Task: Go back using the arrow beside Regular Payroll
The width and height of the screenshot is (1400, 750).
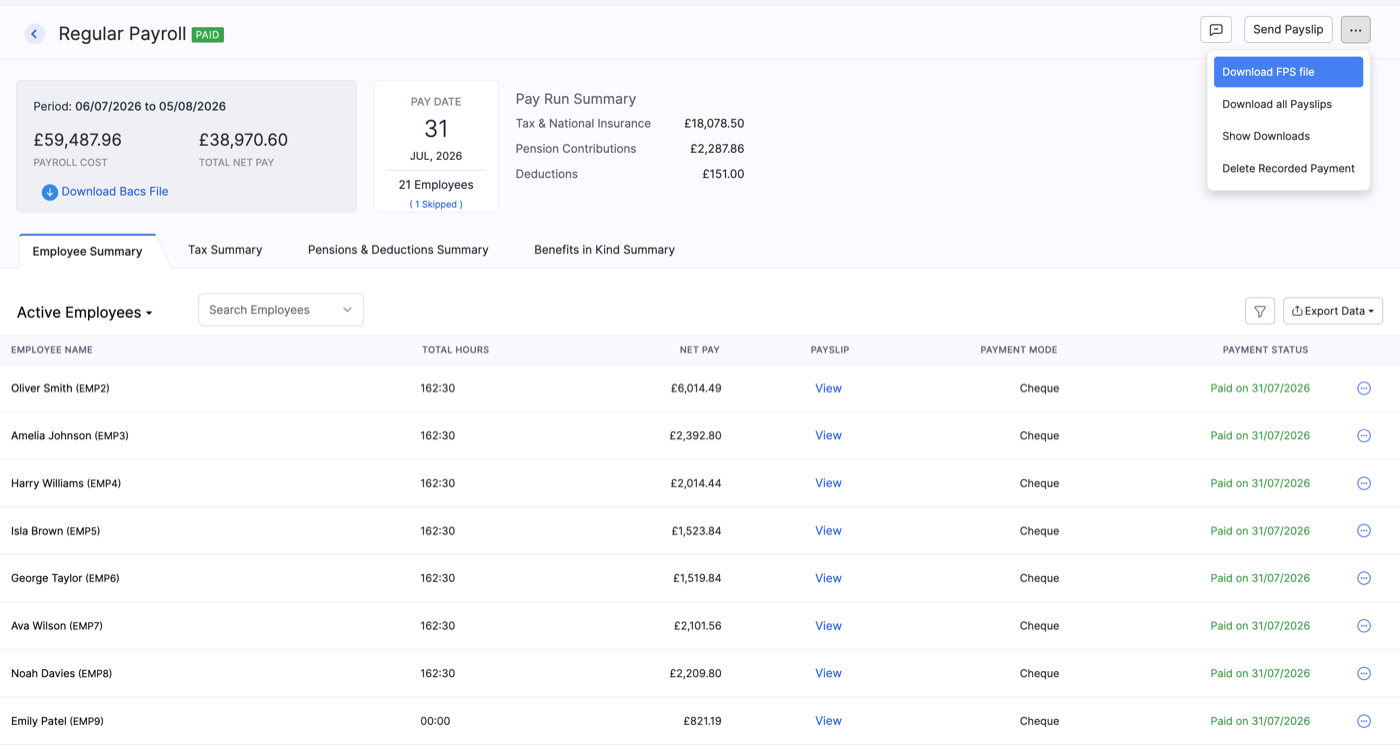Action: [34, 34]
